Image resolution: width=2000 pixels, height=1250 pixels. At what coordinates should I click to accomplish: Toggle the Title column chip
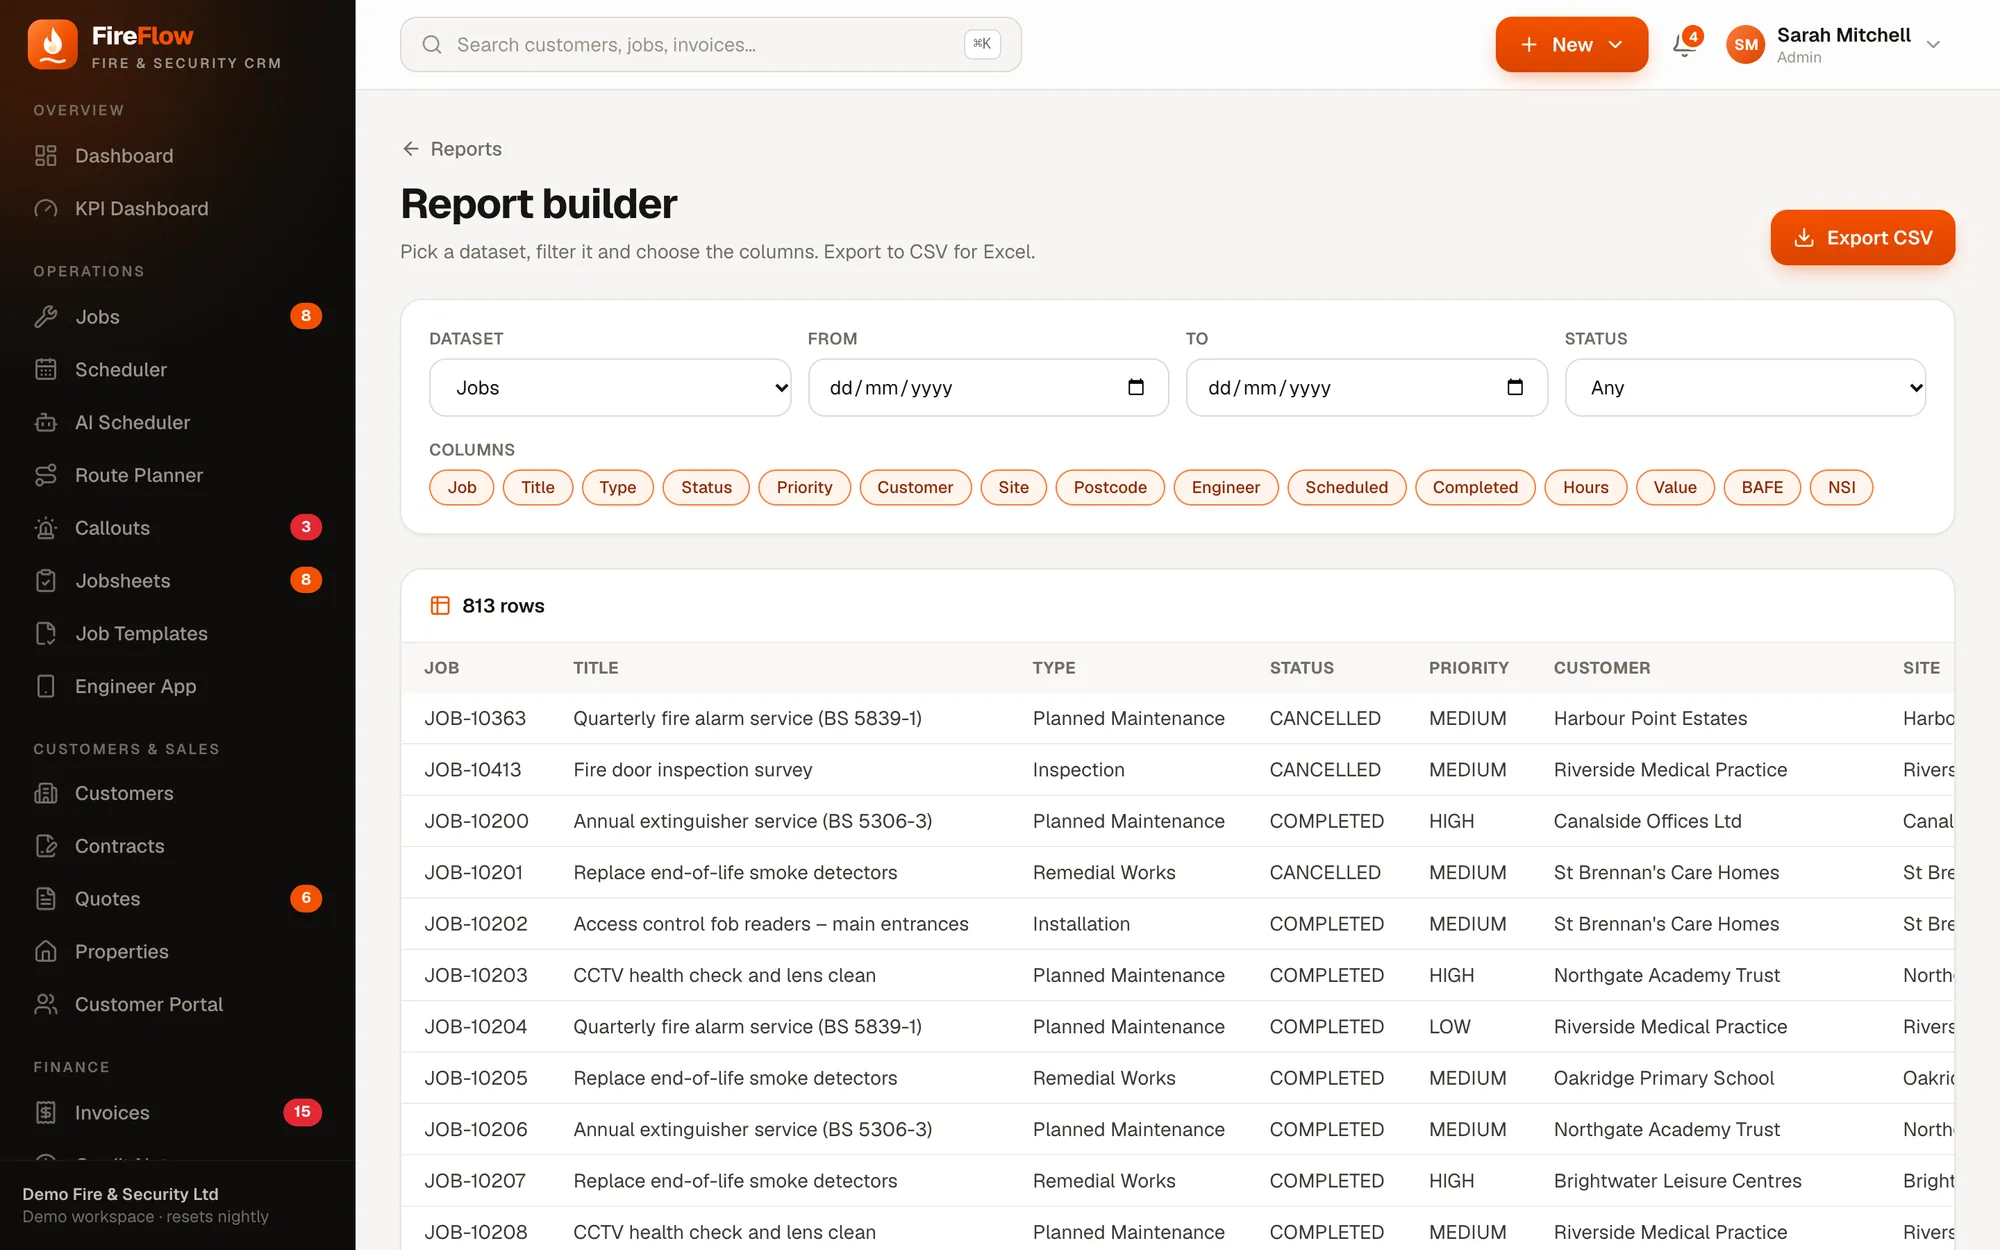(538, 488)
